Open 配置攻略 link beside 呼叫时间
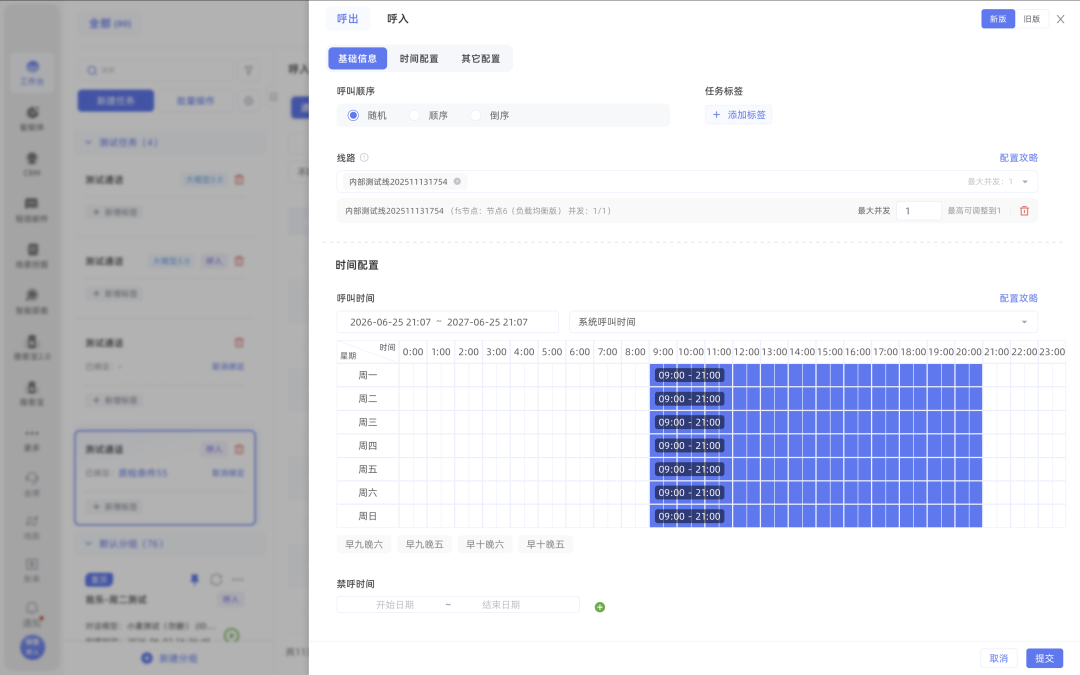 point(1018,298)
